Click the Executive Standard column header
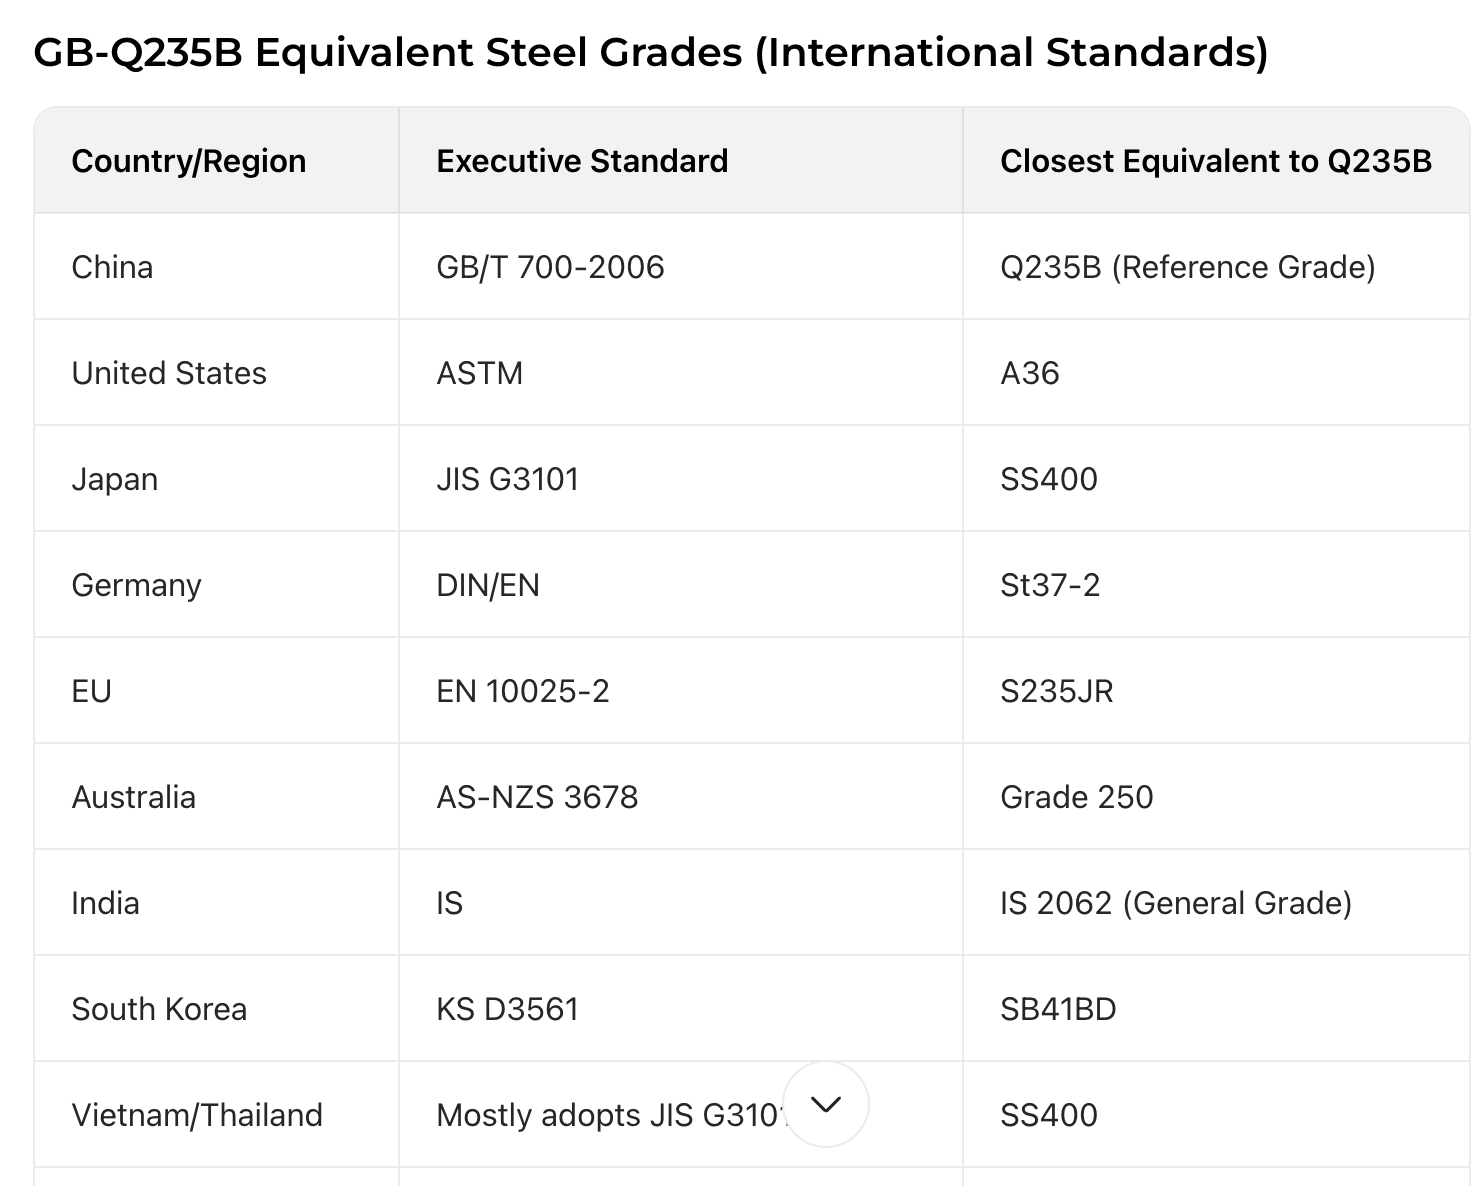1484x1186 pixels. [582, 161]
